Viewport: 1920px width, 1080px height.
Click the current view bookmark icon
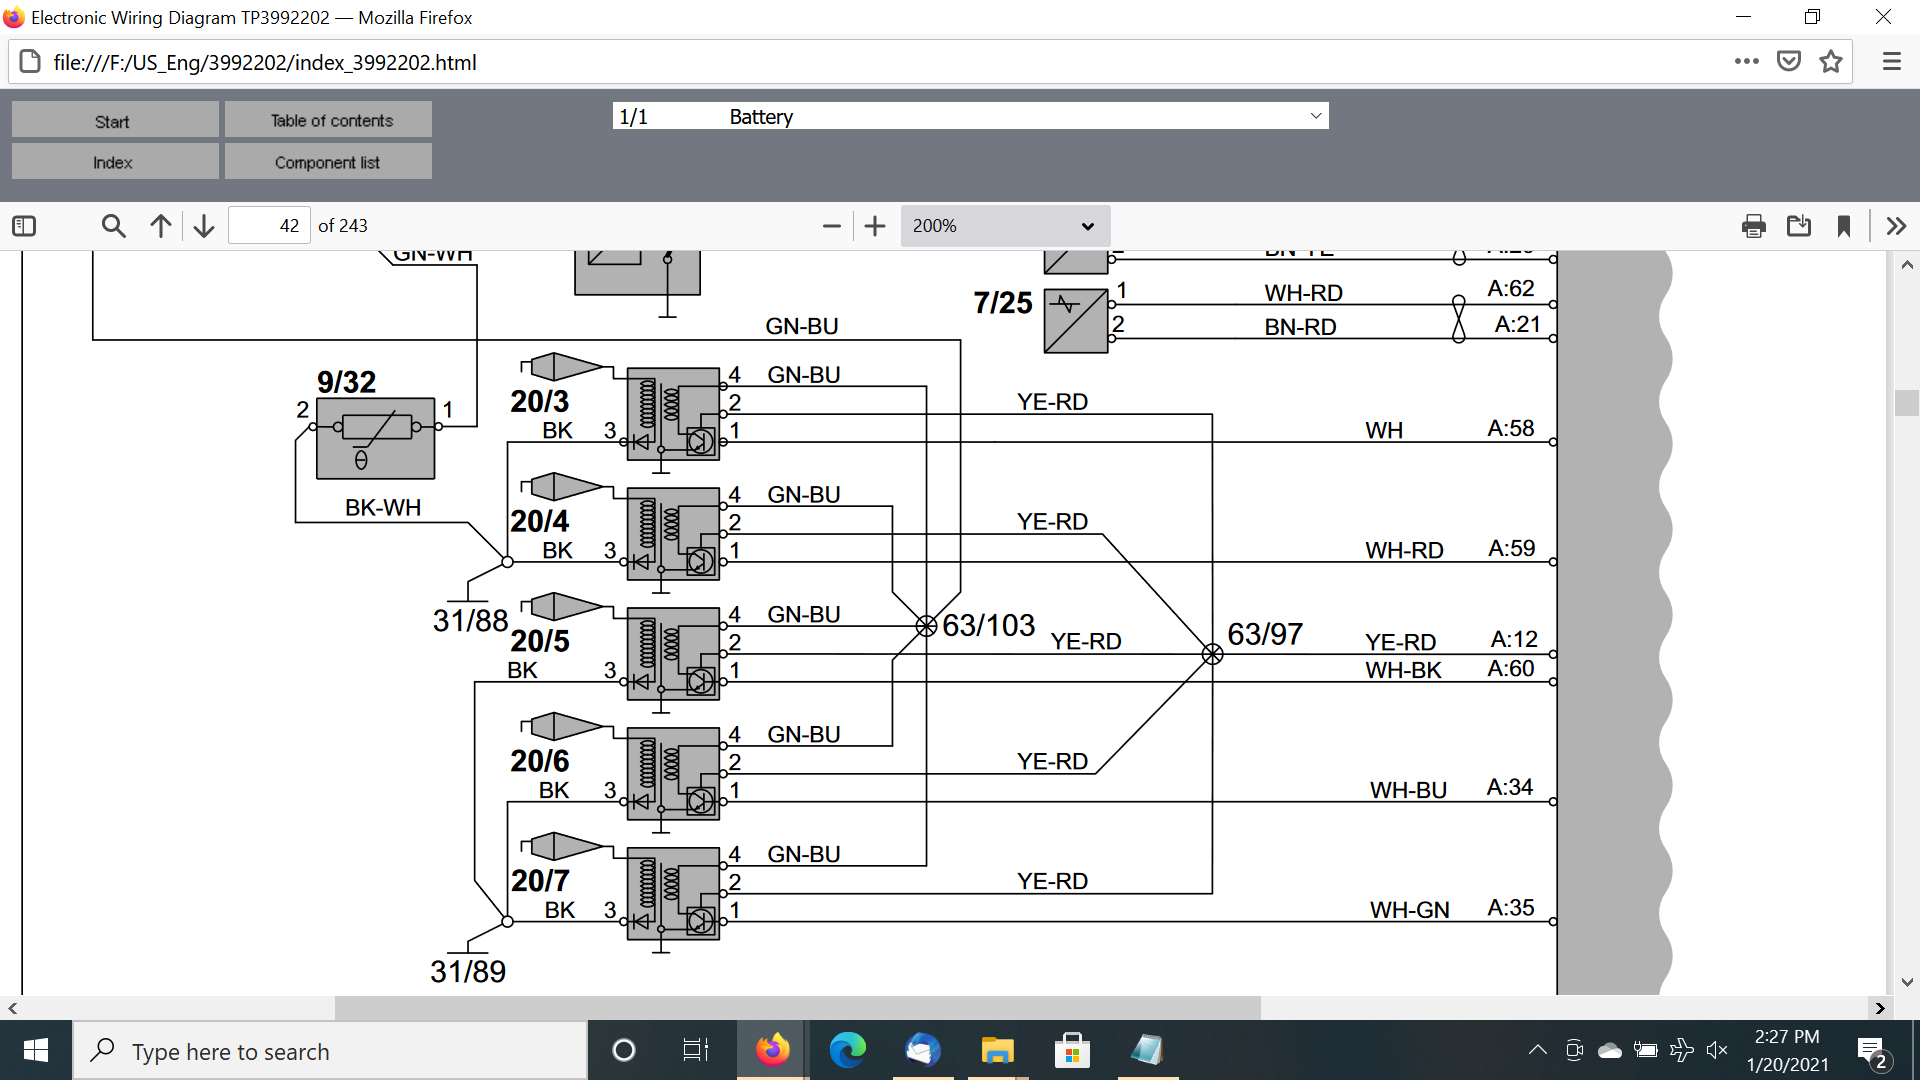pos(1844,226)
